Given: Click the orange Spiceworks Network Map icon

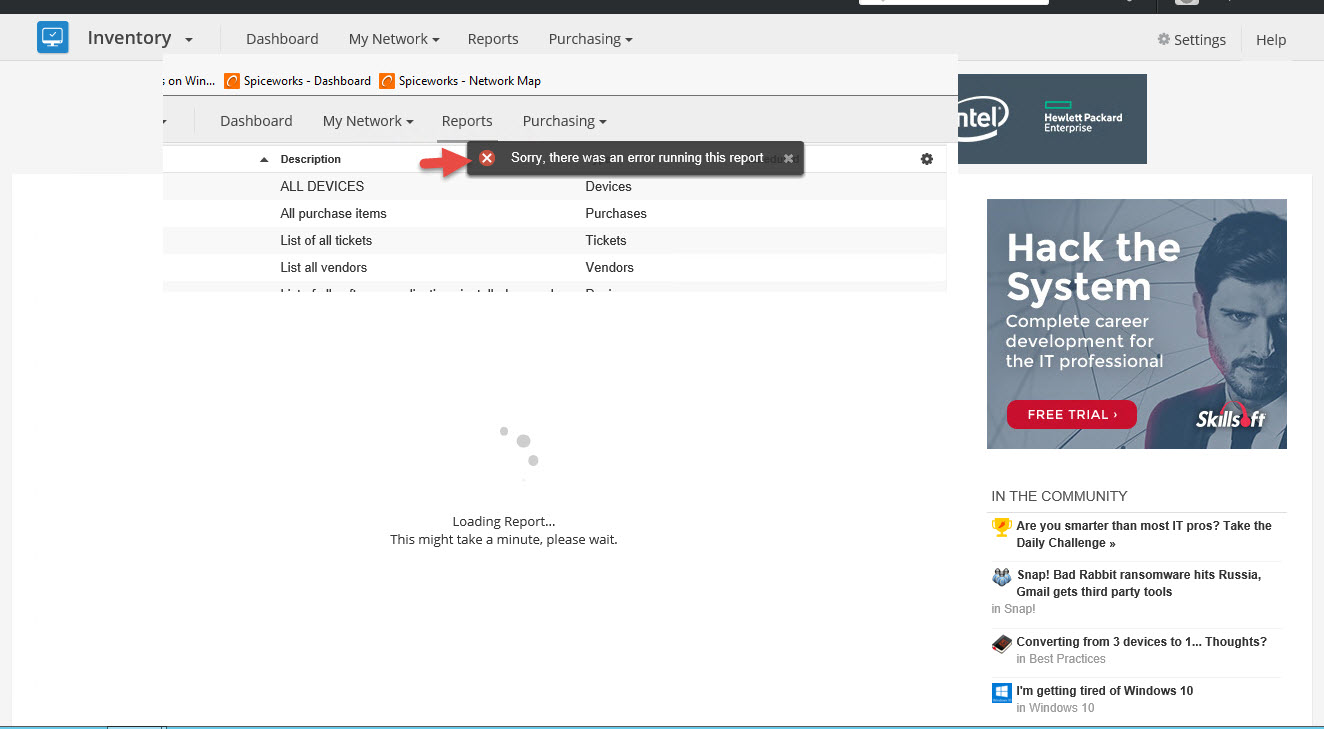Looking at the screenshot, I should point(387,80).
